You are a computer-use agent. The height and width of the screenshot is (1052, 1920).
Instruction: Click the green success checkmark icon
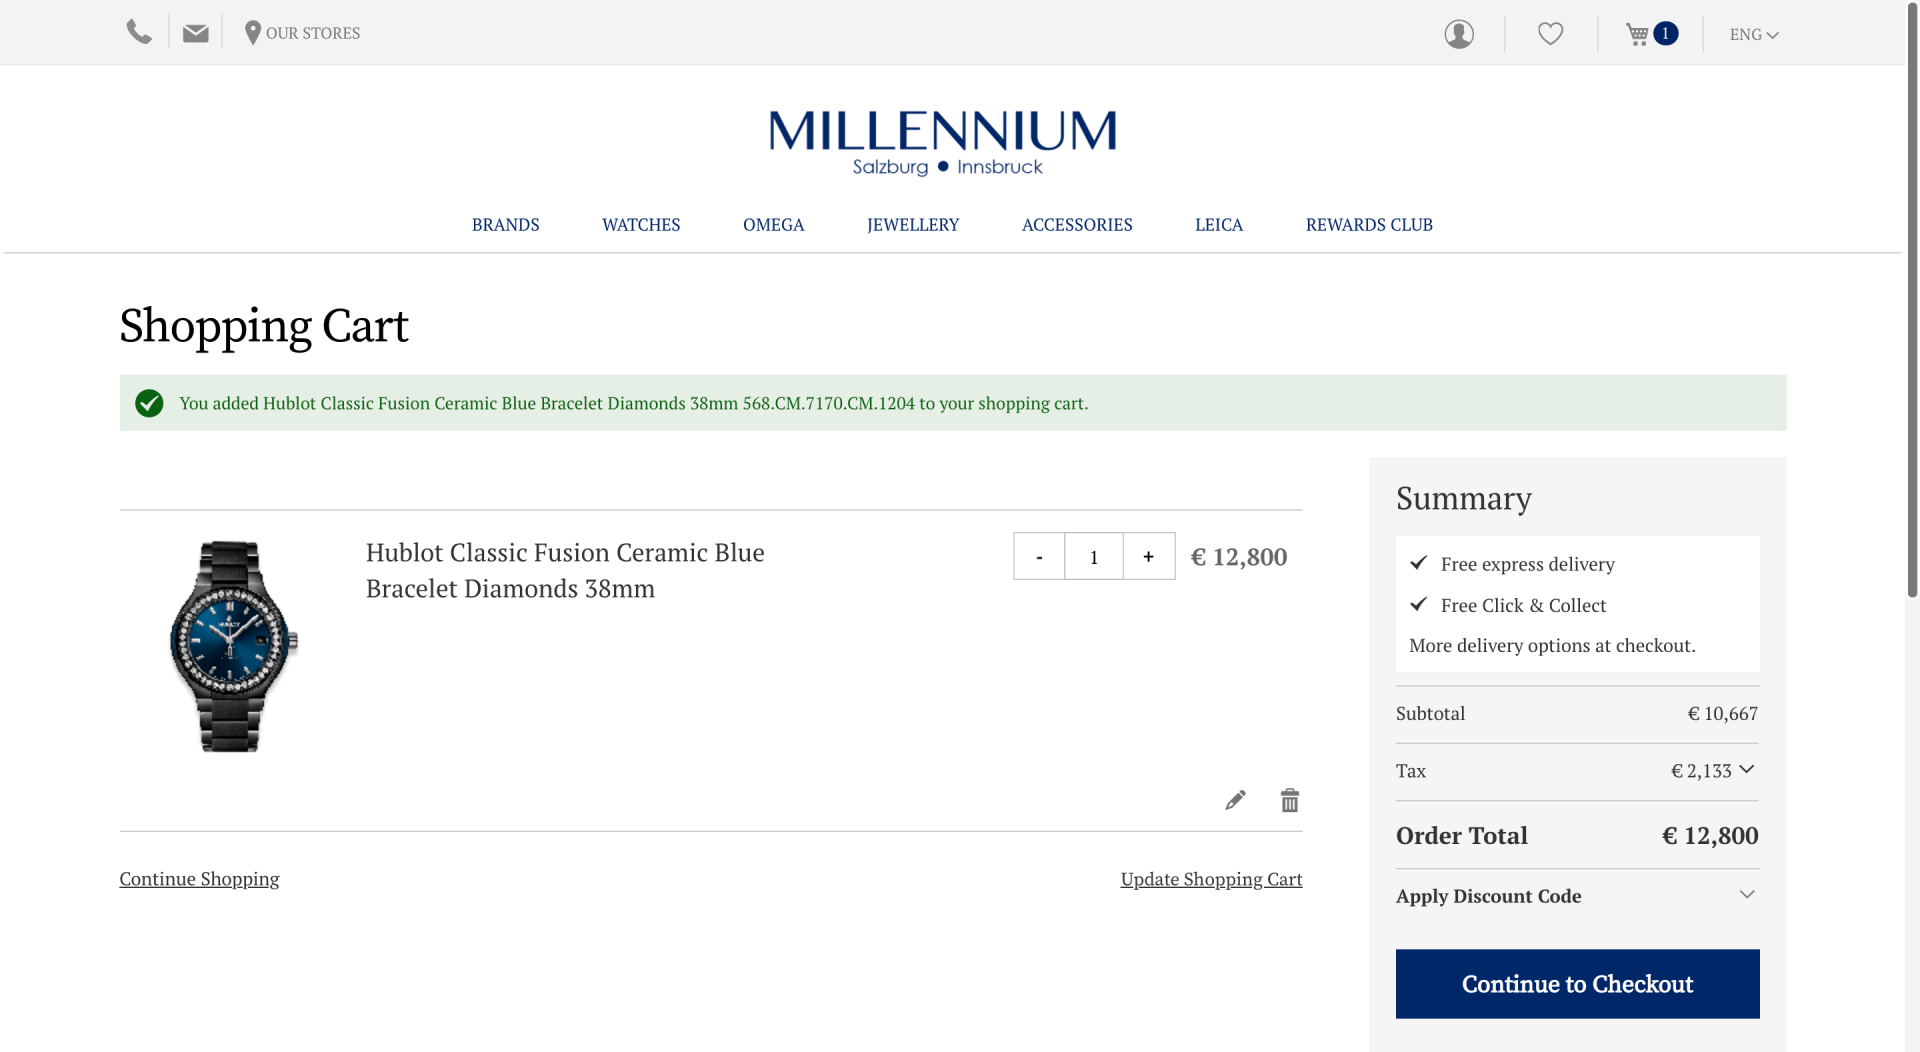pos(149,403)
